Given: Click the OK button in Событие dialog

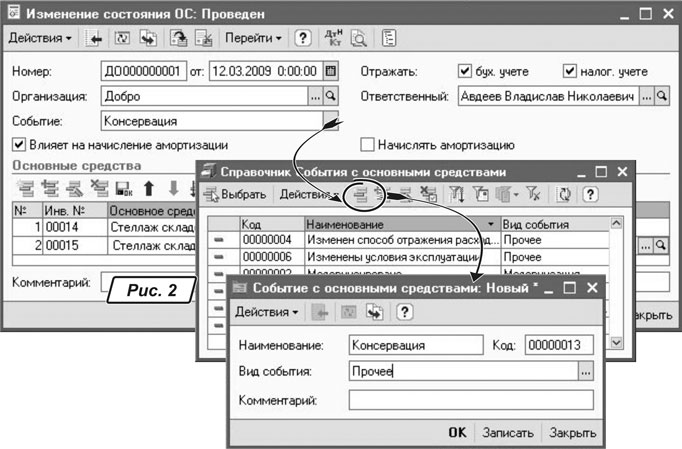Looking at the screenshot, I should click(456, 432).
